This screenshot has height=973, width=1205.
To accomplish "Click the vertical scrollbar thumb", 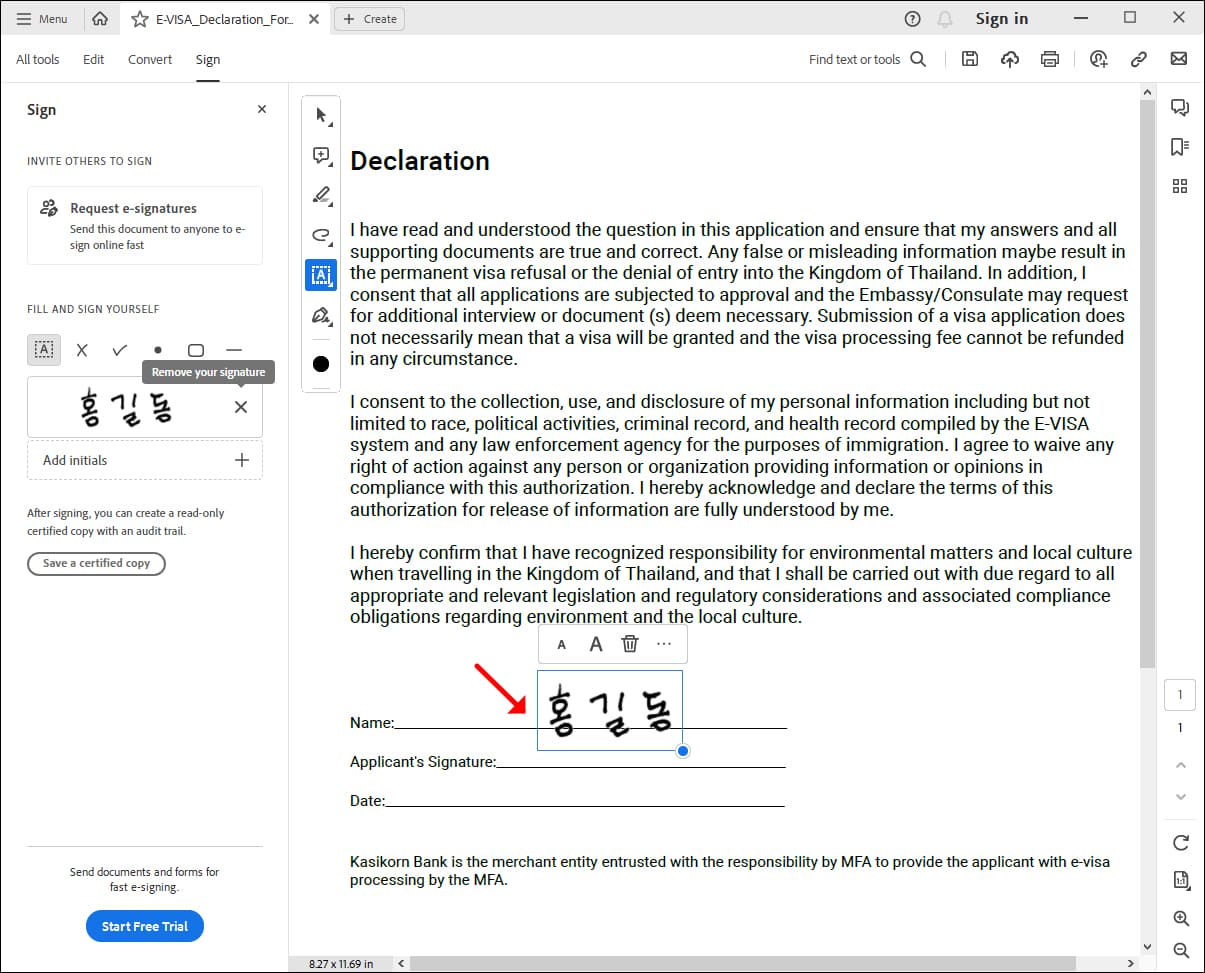I will click(x=1148, y=384).
